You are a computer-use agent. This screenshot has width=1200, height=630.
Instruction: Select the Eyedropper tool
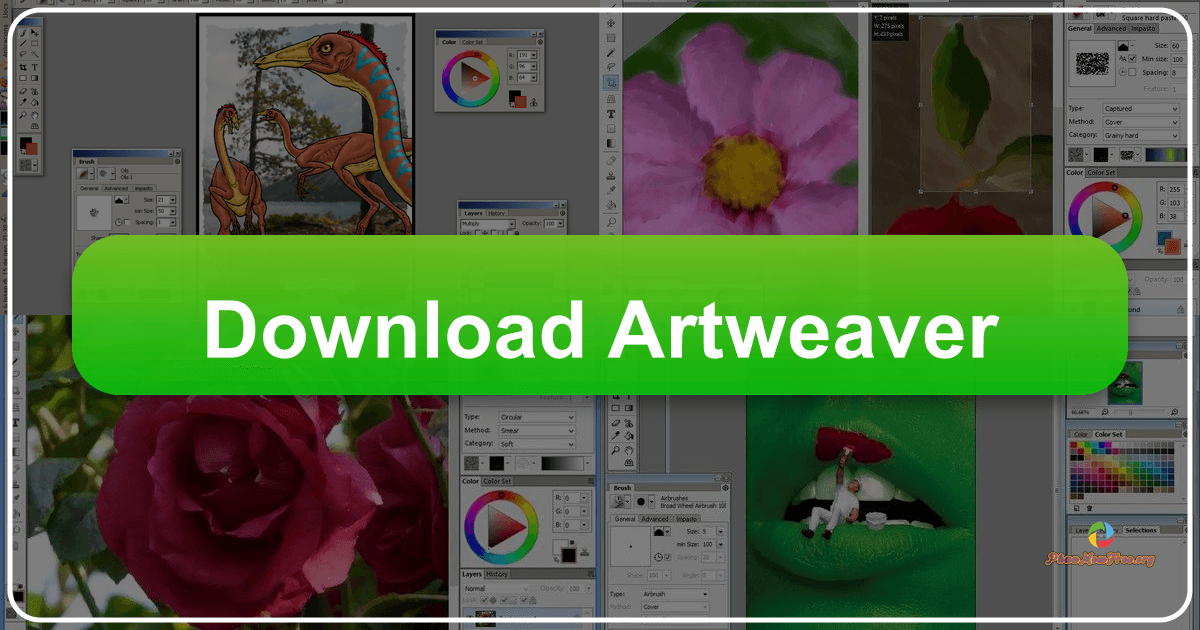(x=23, y=101)
